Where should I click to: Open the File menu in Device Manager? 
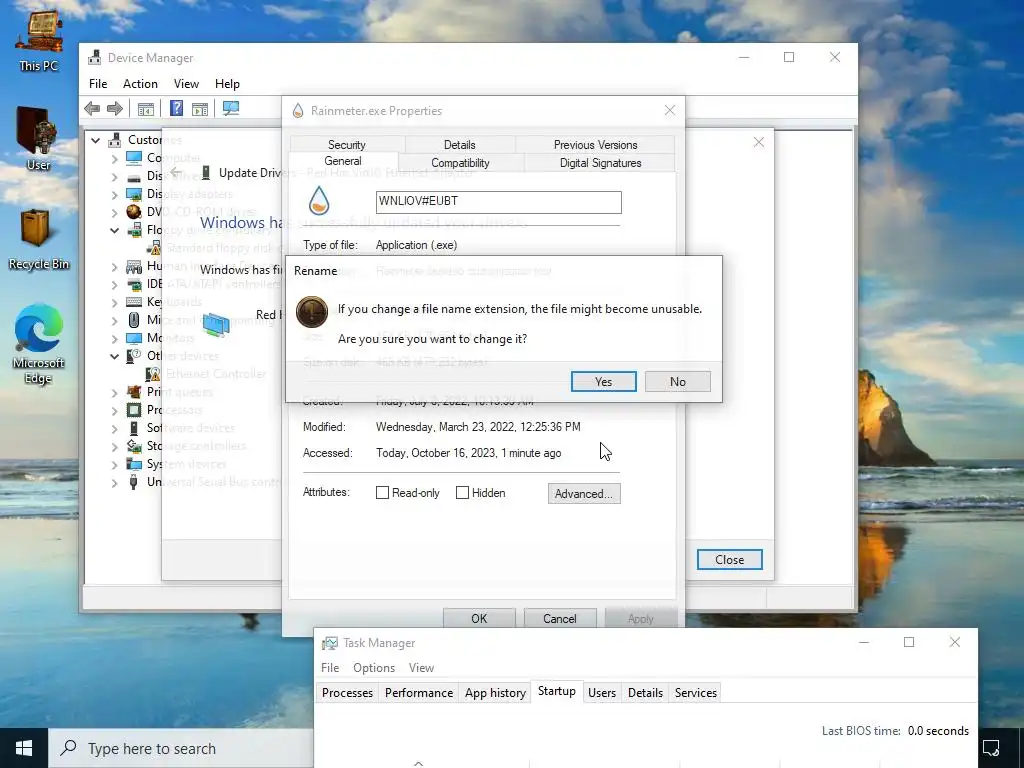coord(98,84)
